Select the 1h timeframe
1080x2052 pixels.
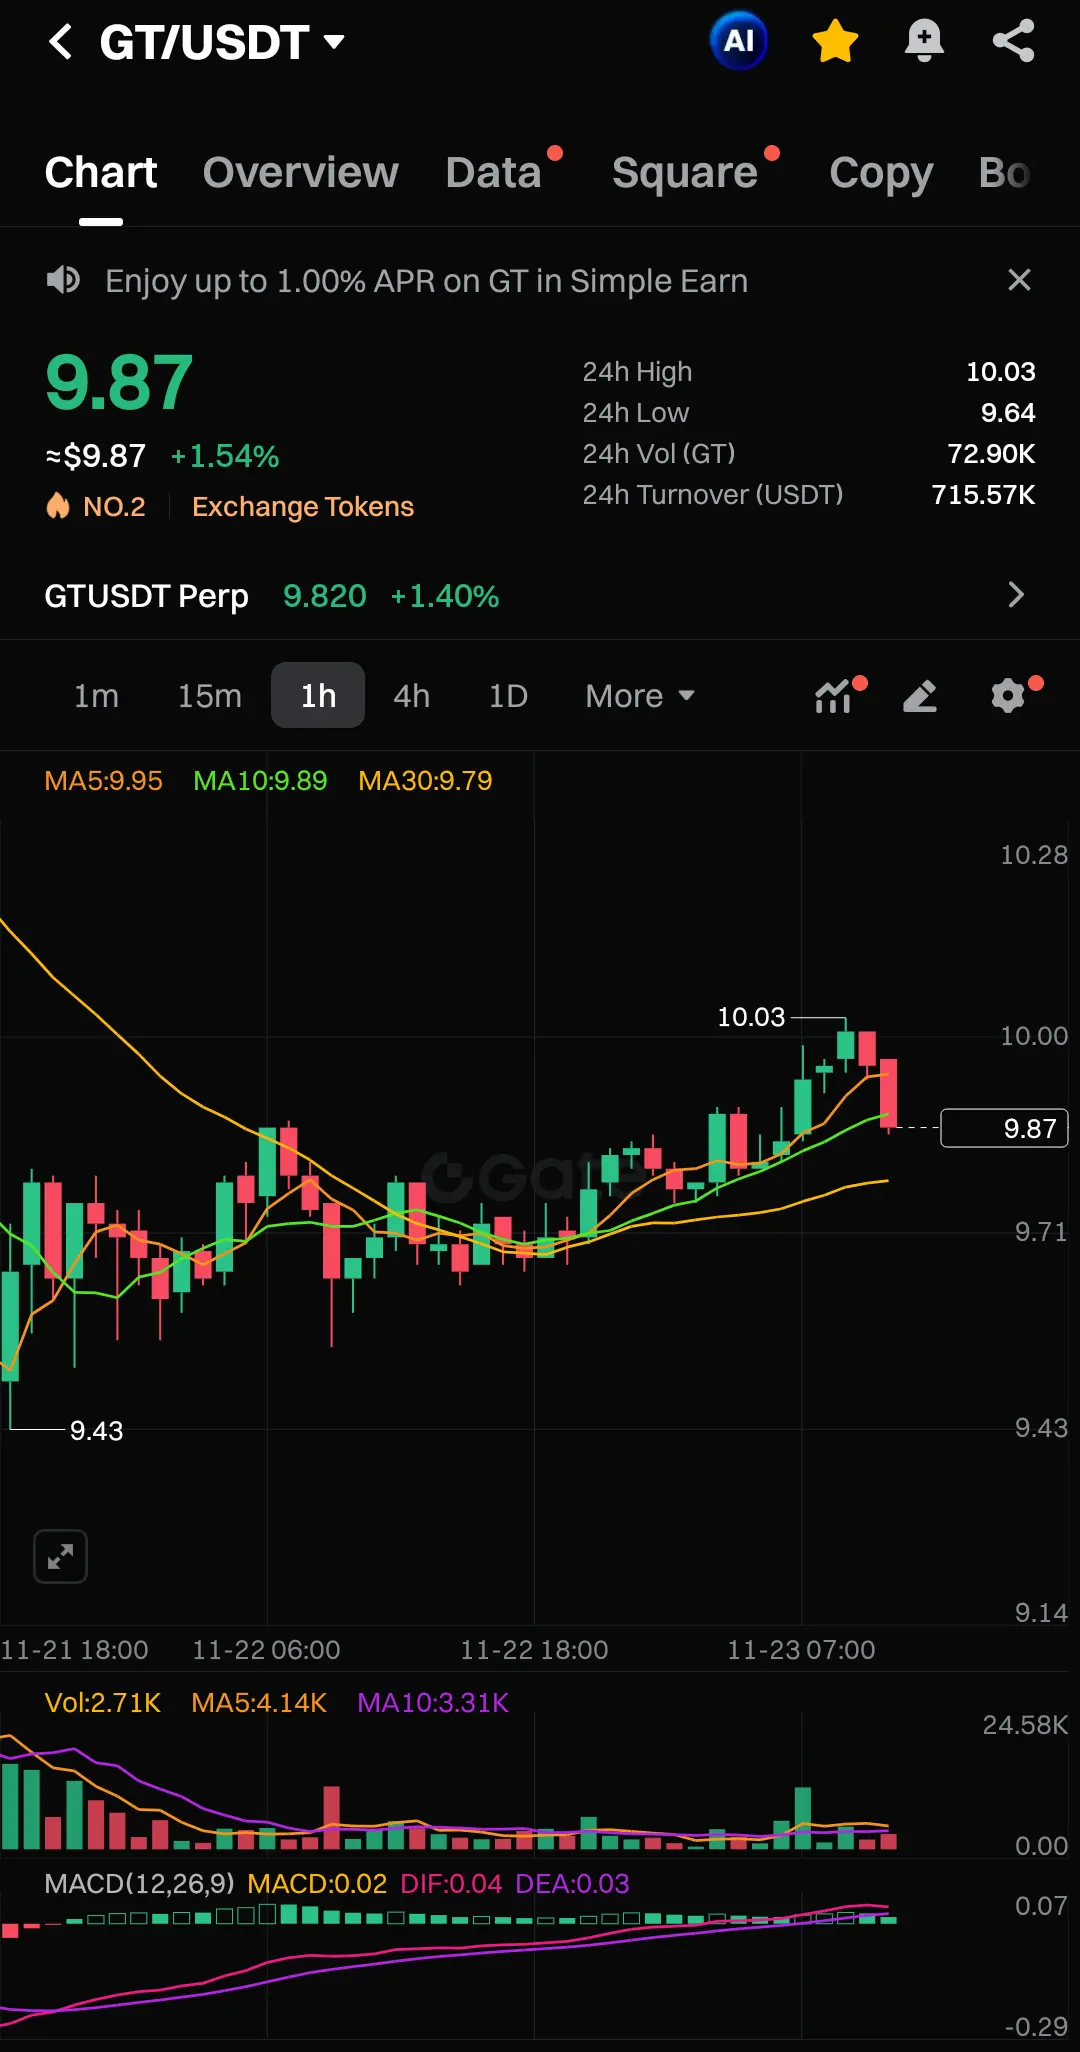(318, 695)
